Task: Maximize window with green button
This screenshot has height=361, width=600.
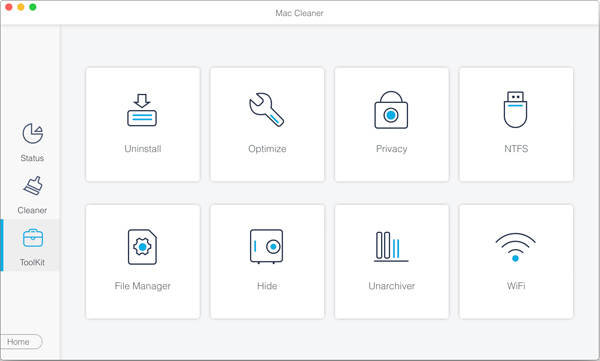Action: pyautogui.click(x=33, y=7)
